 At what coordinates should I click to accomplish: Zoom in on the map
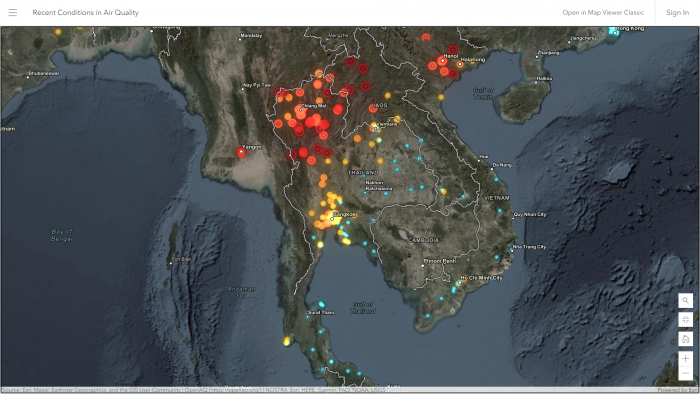685,358
